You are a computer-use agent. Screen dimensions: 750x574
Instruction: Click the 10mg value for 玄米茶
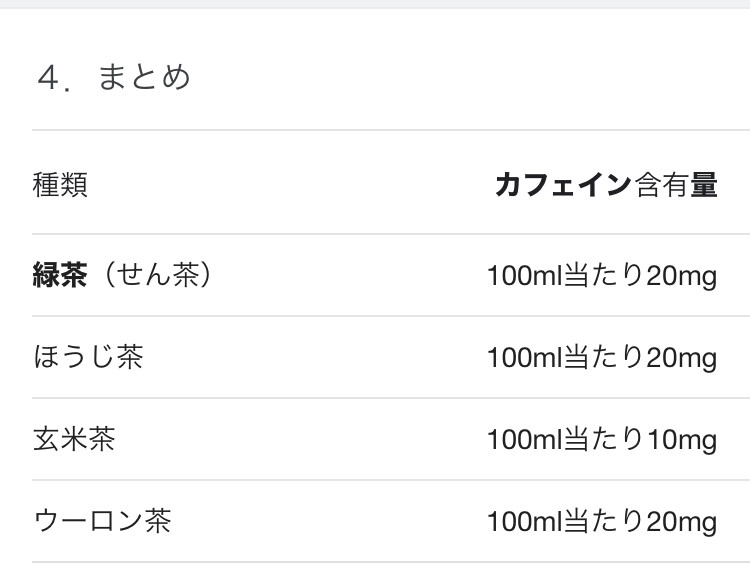click(682, 440)
